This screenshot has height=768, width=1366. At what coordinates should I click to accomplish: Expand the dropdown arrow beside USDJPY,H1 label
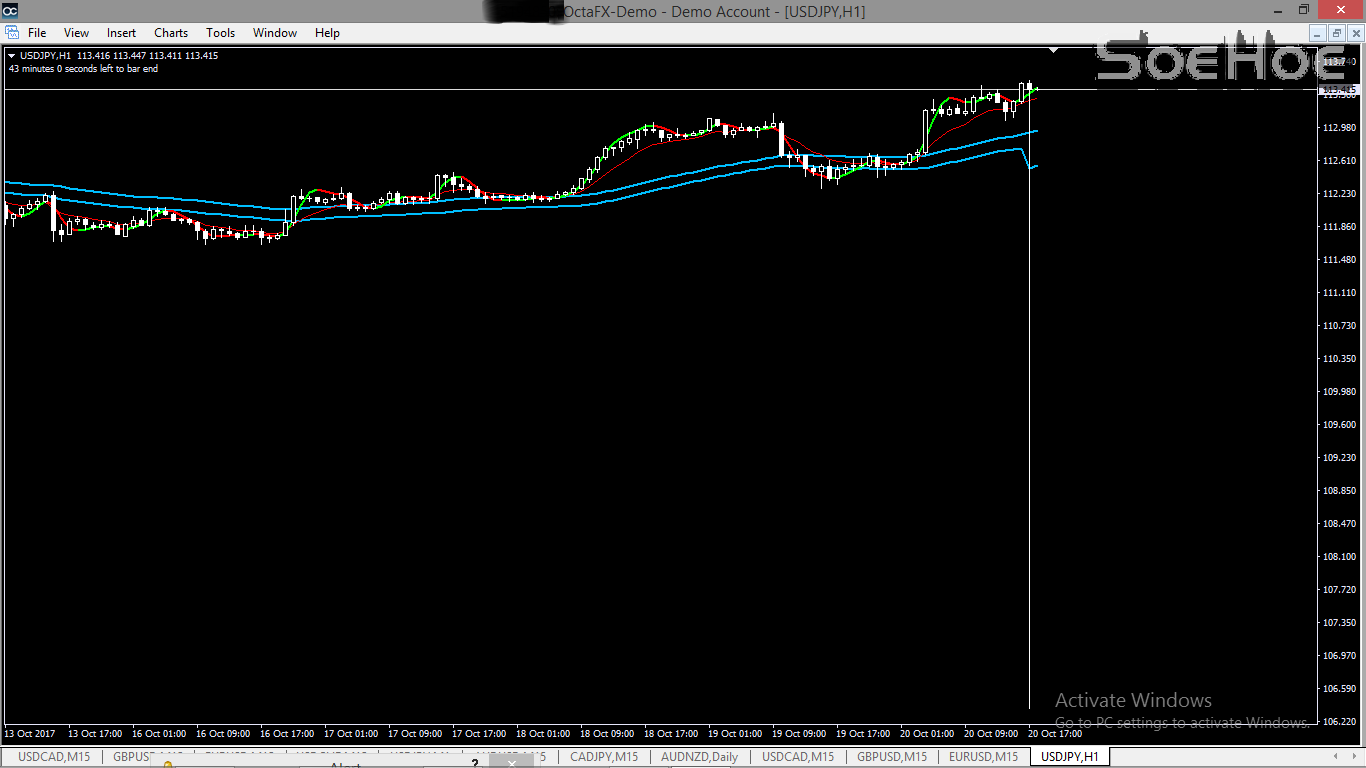[12, 56]
